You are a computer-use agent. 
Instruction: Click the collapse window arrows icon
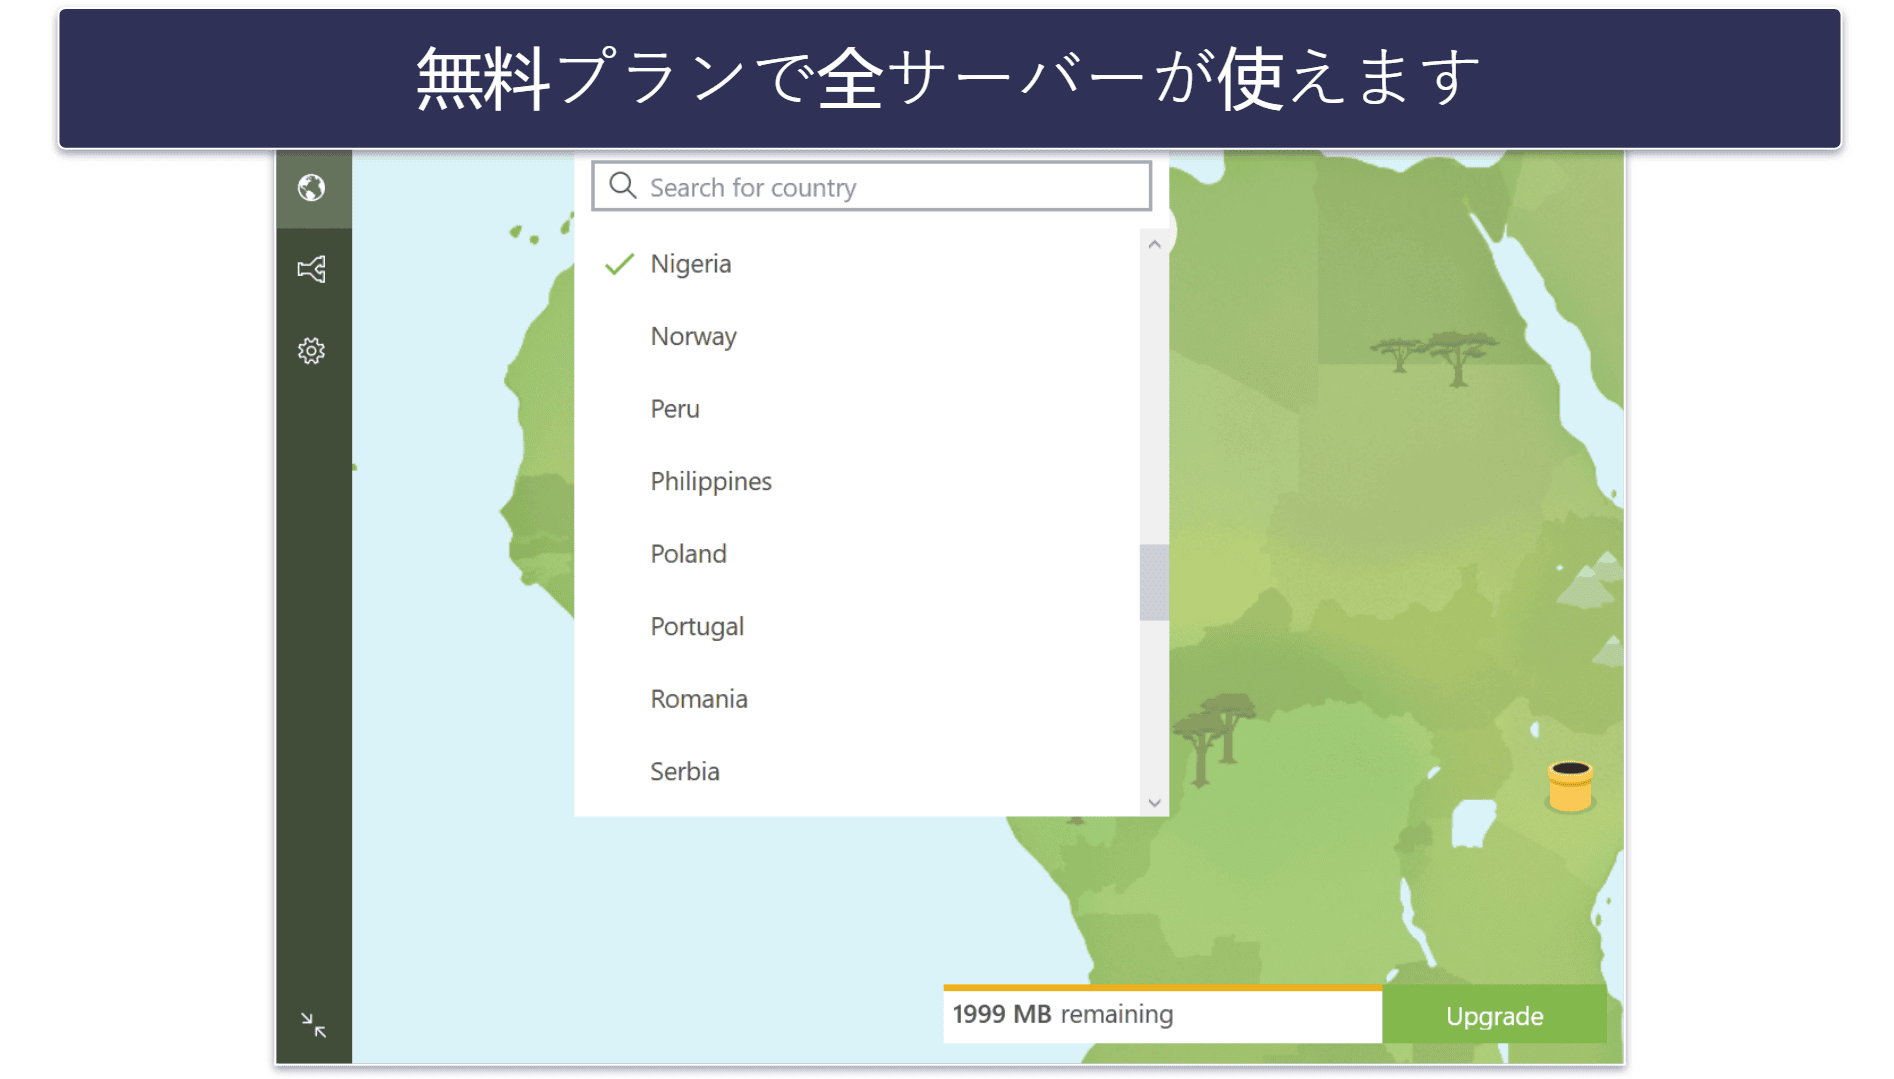point(314,1025)
